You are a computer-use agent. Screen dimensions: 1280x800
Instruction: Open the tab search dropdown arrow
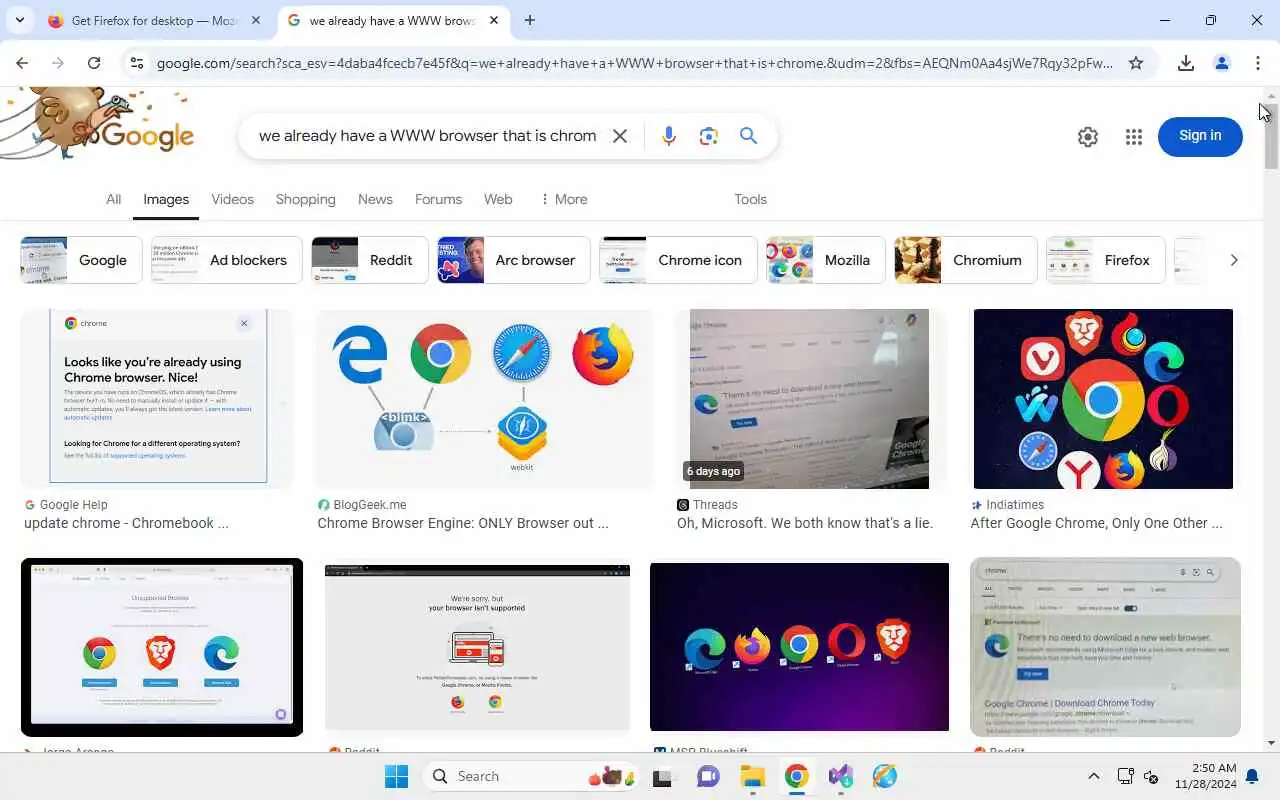click(x=20, y=20)
